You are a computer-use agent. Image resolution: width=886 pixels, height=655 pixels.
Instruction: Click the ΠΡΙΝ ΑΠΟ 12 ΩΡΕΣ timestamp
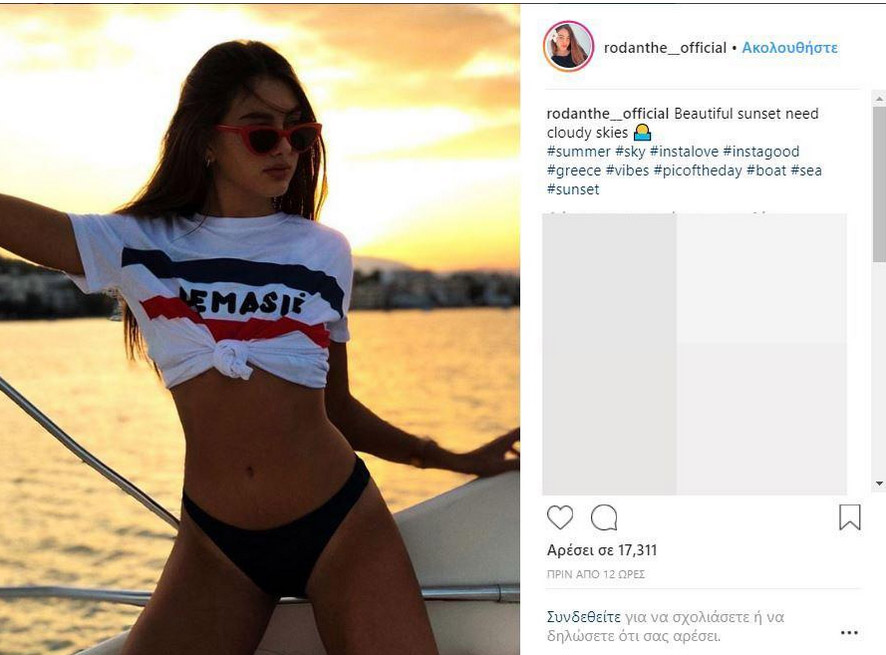[x=596, y=574]
